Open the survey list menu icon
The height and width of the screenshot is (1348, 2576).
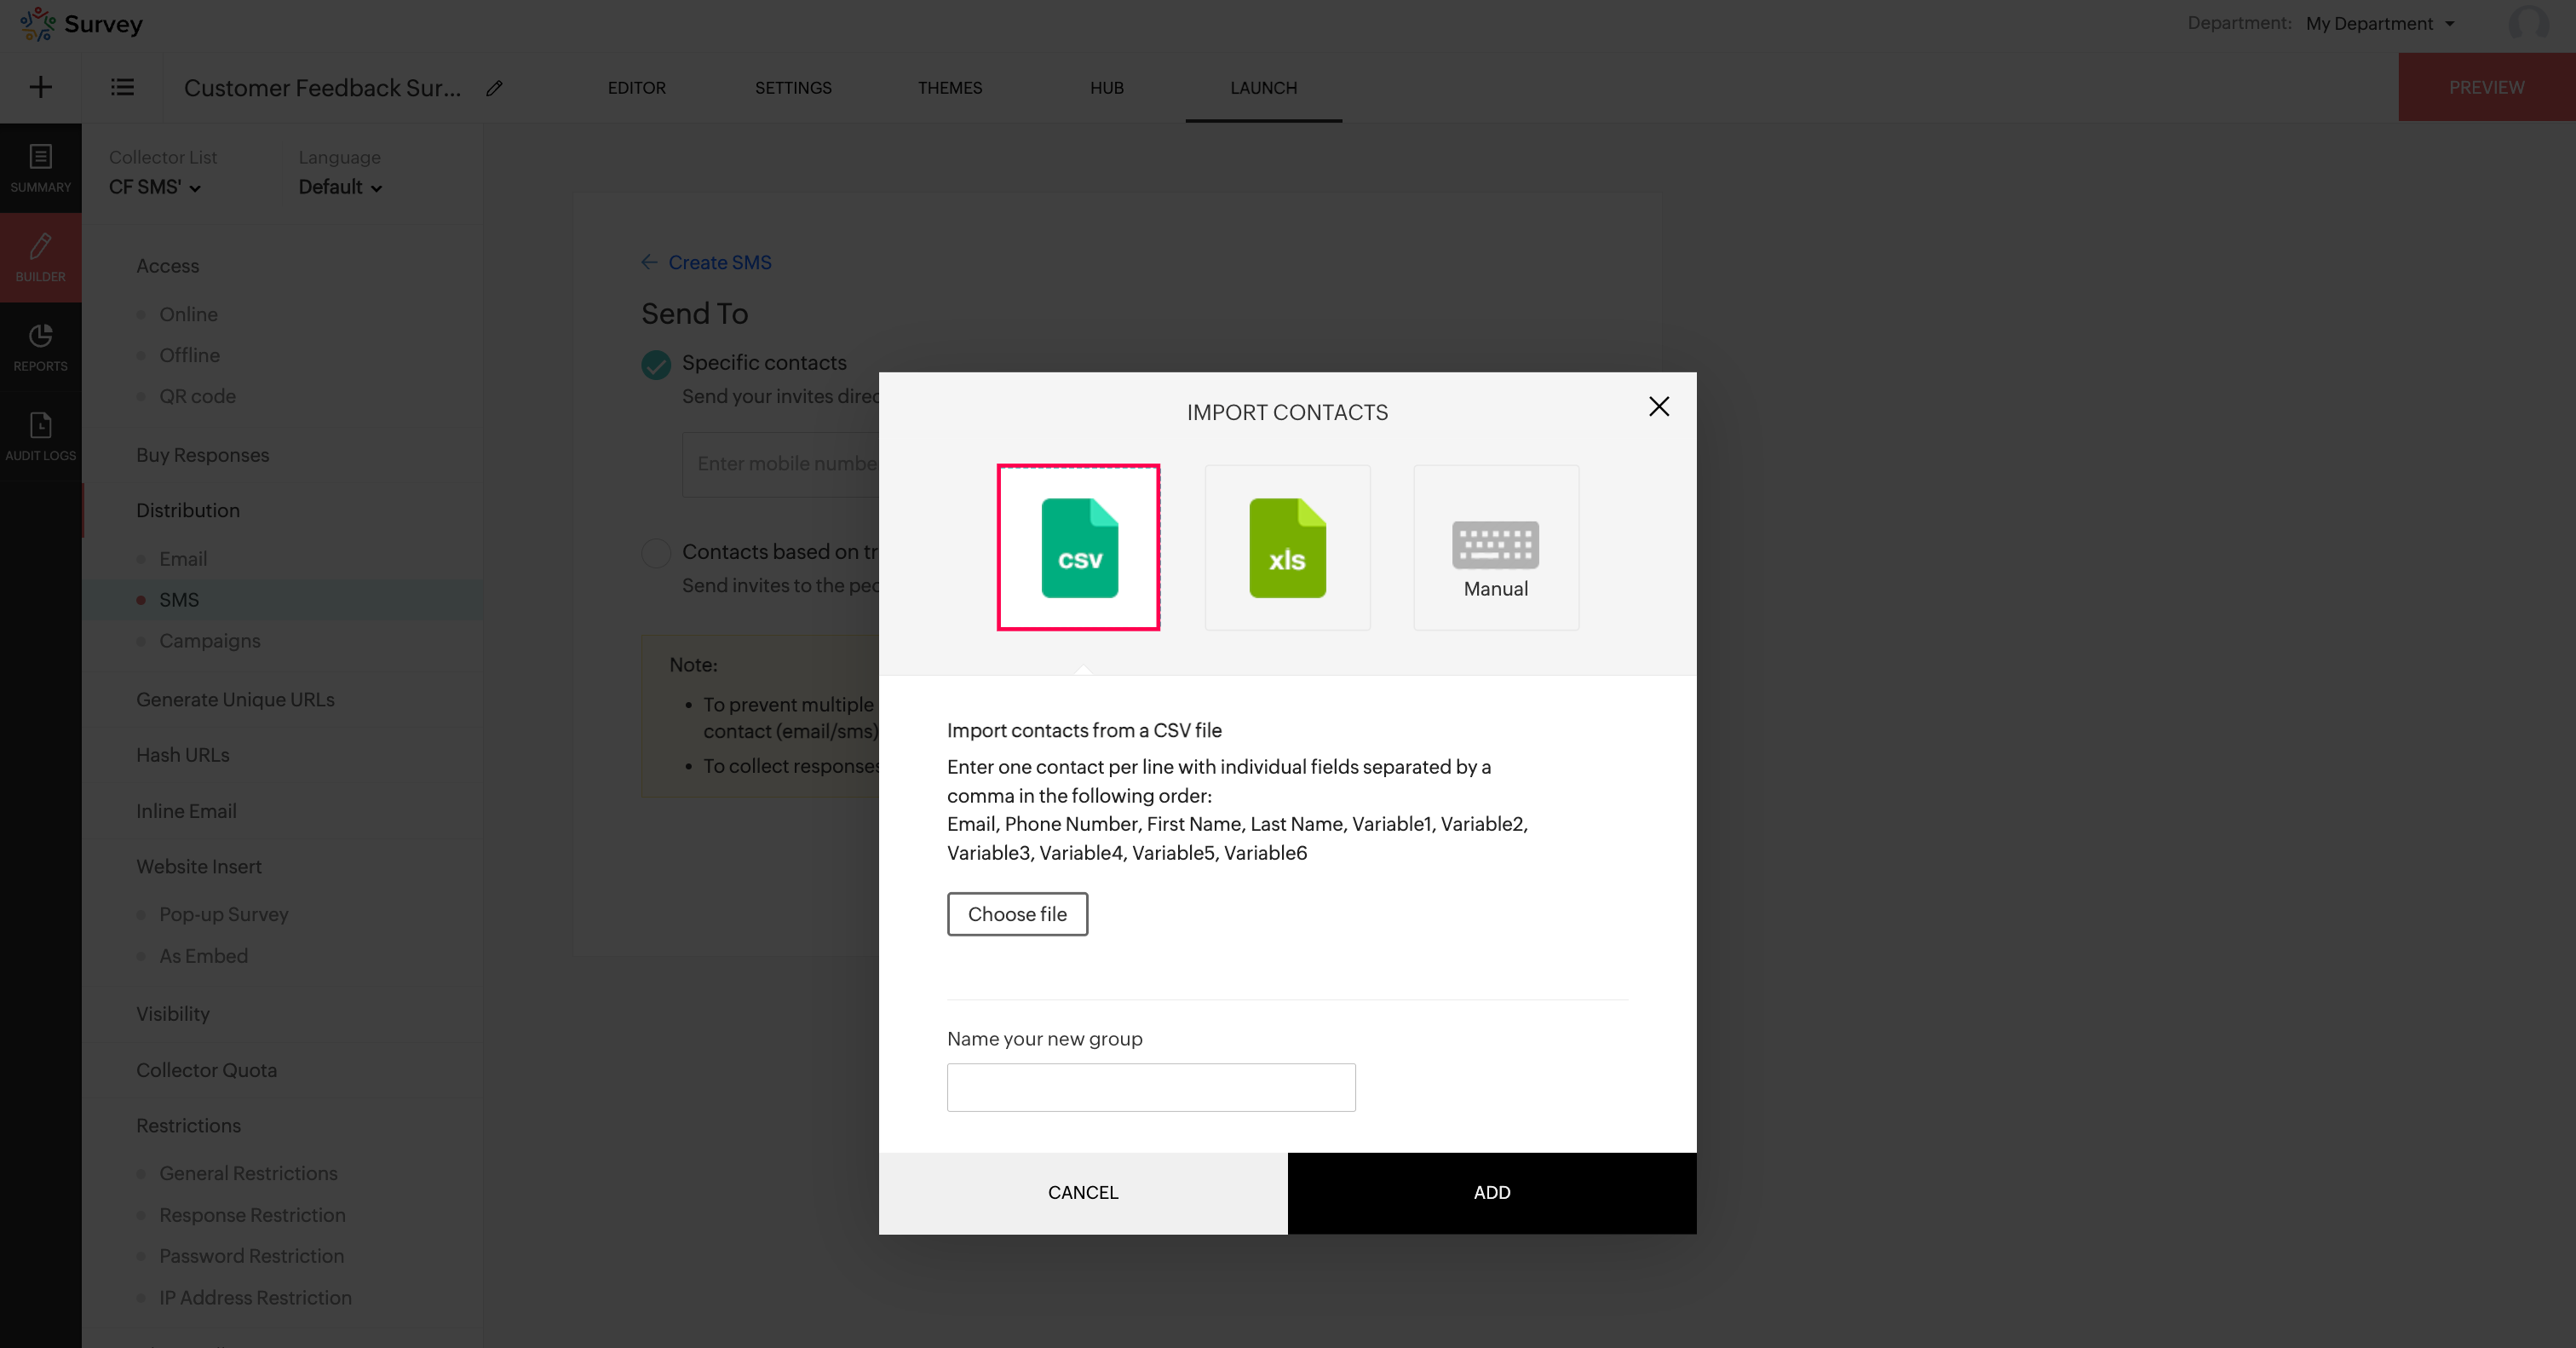tap(122, 87)
